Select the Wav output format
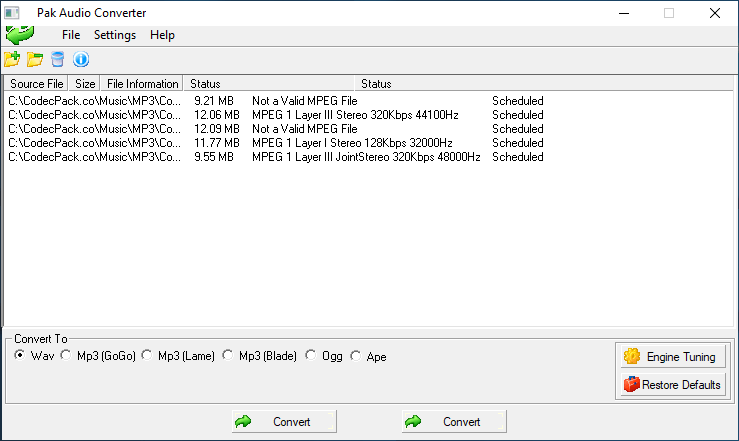 34,356
